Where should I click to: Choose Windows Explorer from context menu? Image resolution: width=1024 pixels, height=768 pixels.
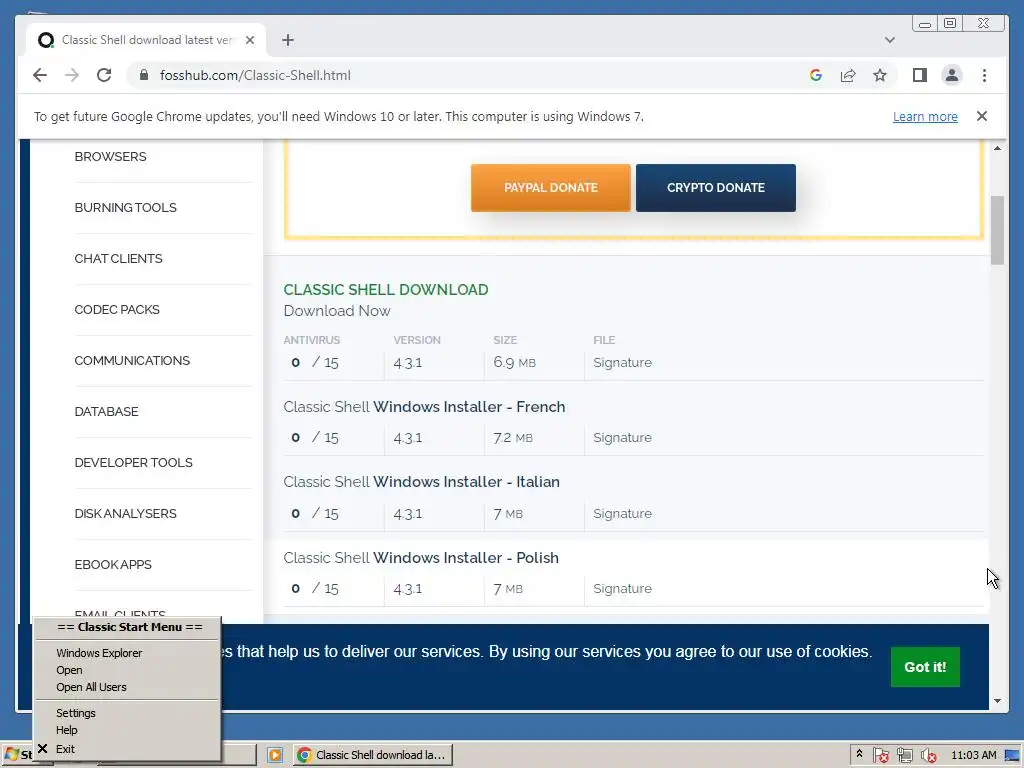point(99,652)
